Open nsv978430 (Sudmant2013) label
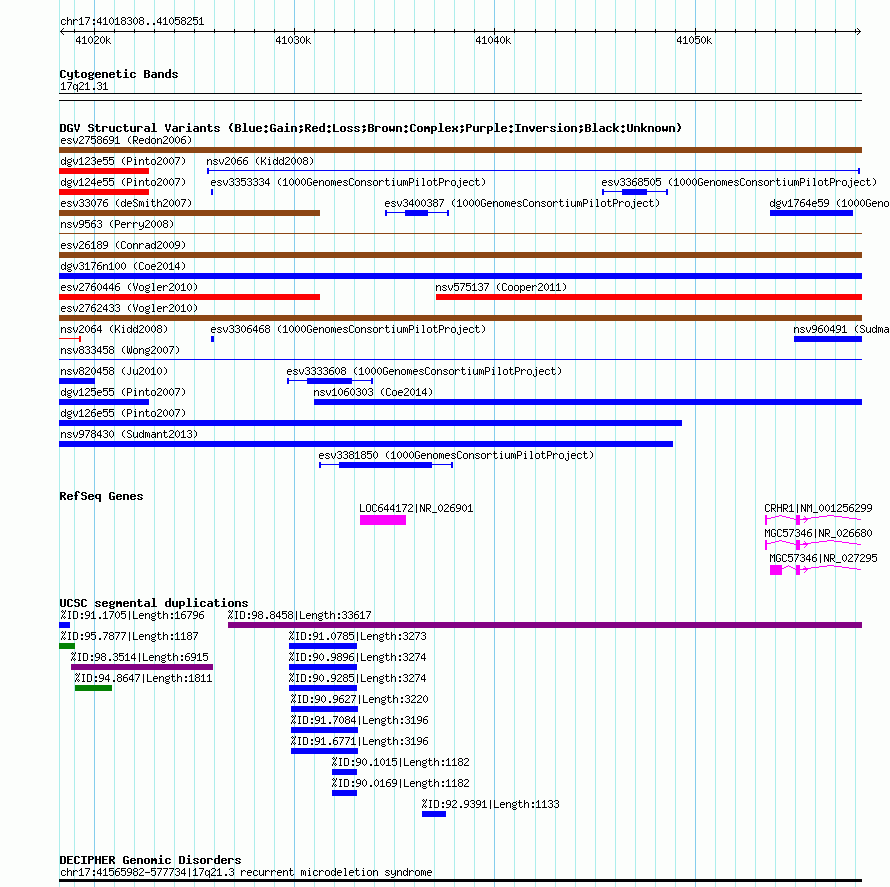 tap(129, 434)
